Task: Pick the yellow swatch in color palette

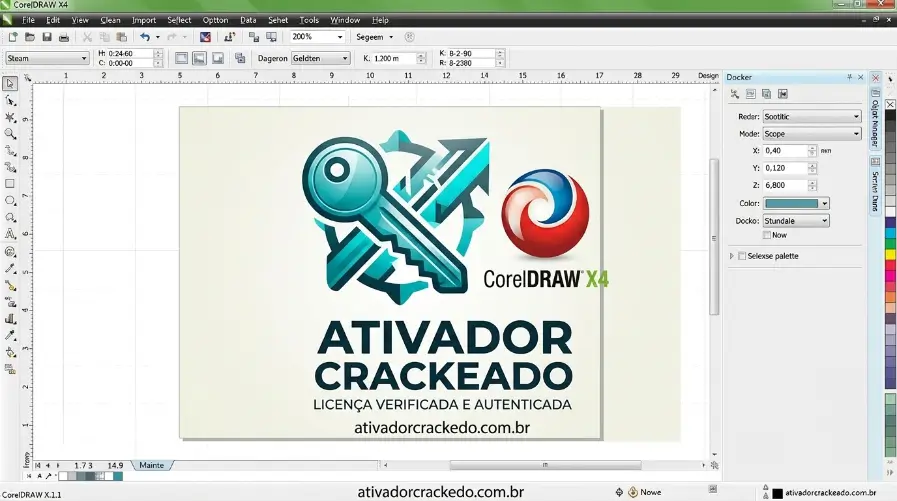Action: point(890,253)
